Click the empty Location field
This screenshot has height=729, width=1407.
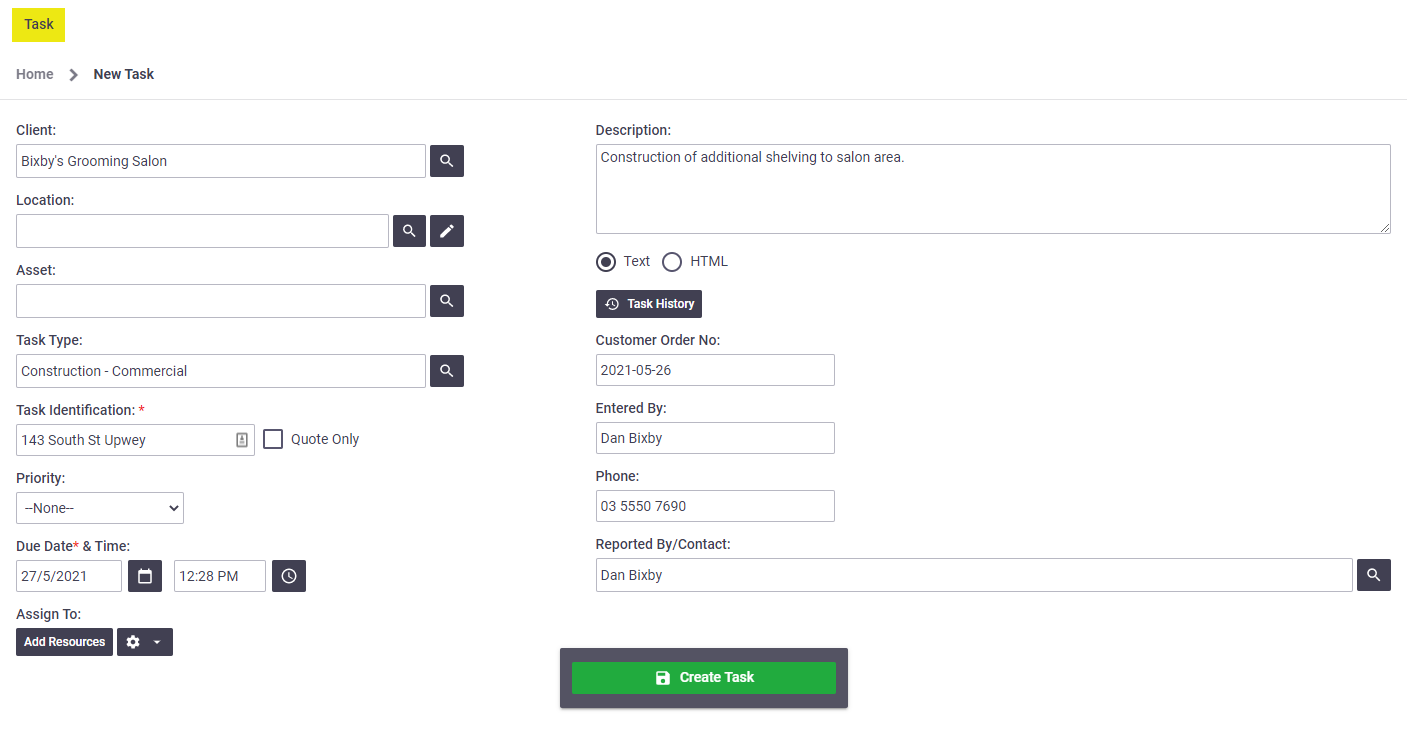coord(202,231)
